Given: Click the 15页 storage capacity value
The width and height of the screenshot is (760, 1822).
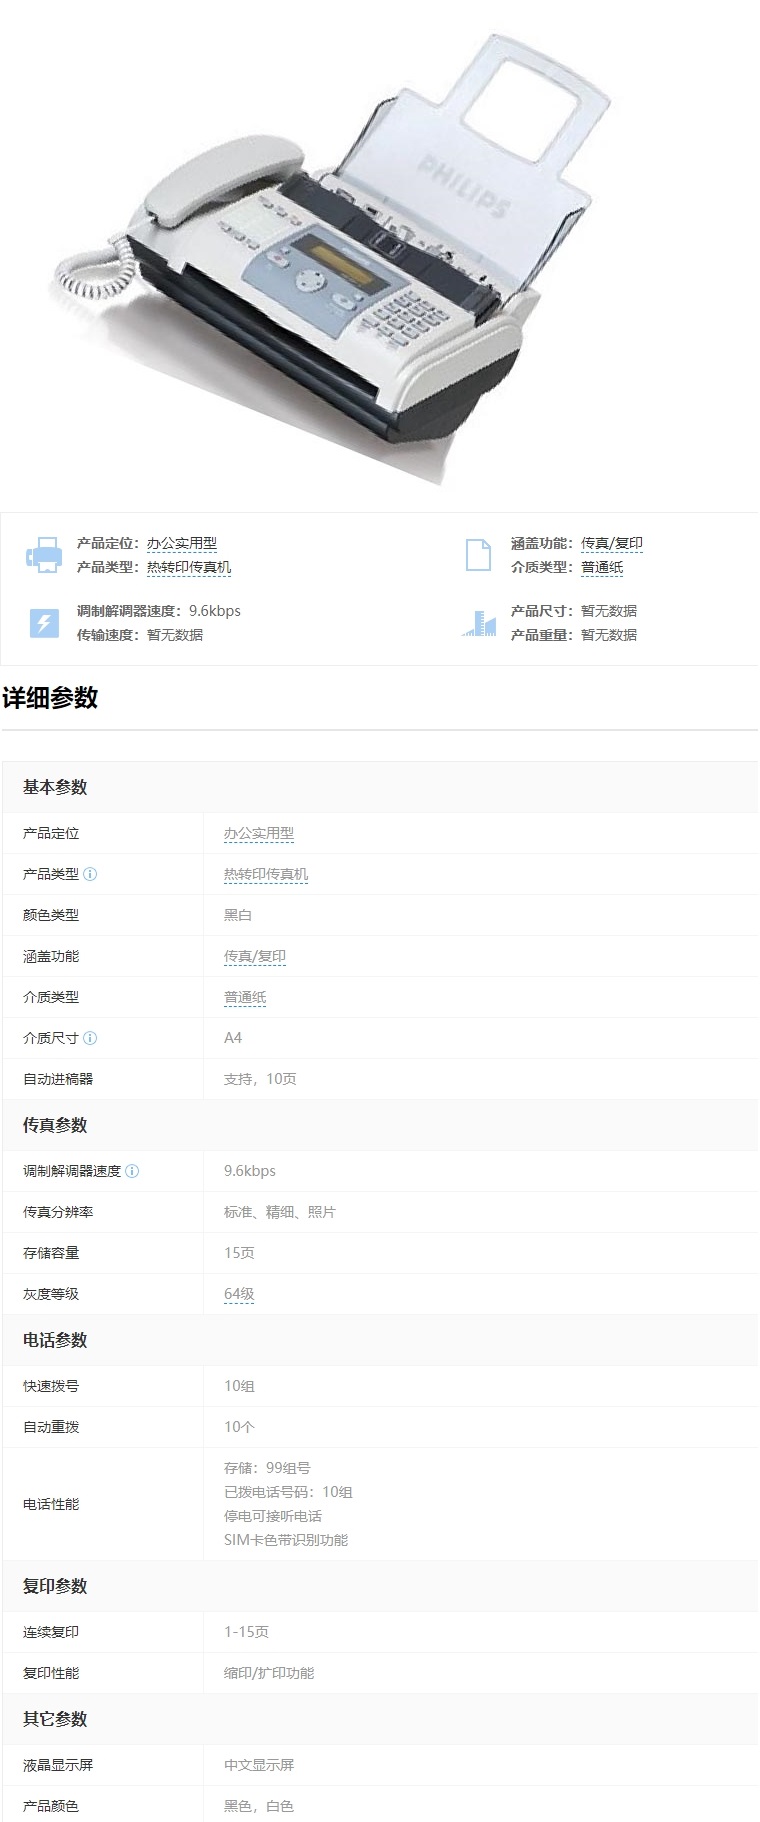Looking at the screenshot, I should coord(239,1253).
